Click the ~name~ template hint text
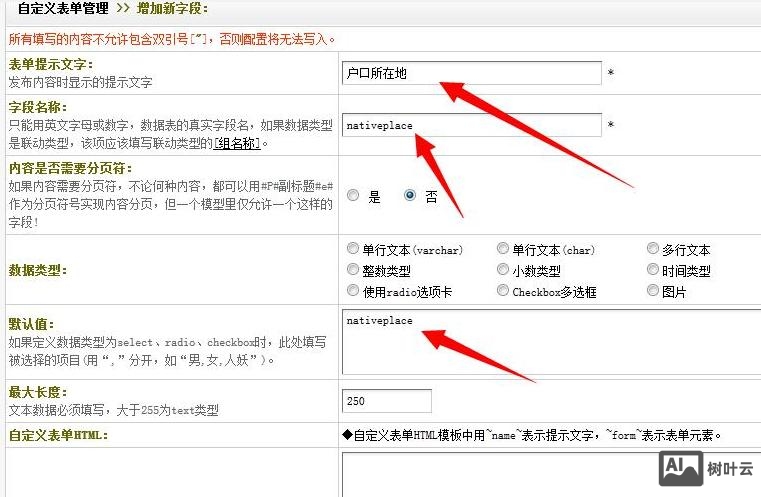The height and width of the screenshot is (497, 761). (x=532, y=435)
